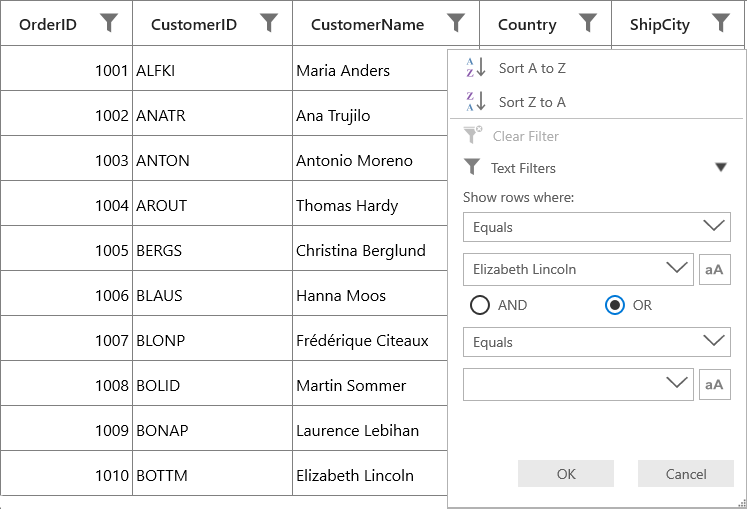Dismiss the filter popup with Cancel

tap(686, 474)
